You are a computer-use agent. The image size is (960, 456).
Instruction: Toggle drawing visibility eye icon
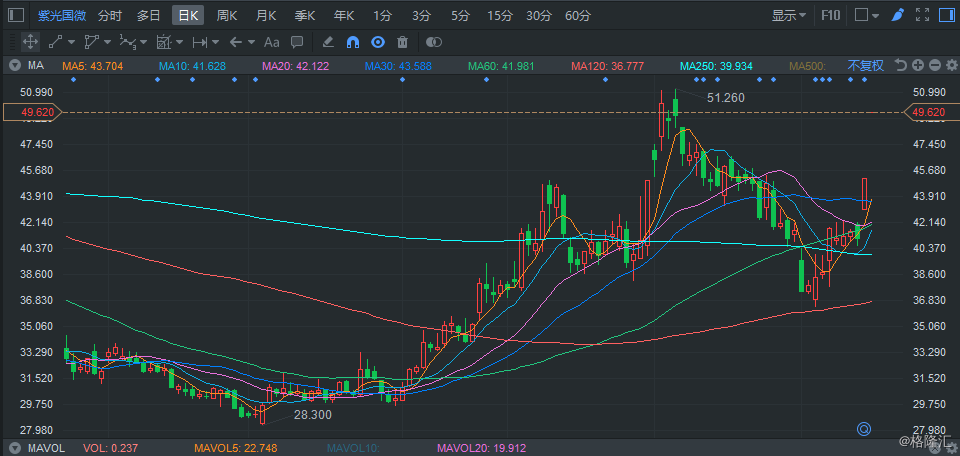(377, 42)
